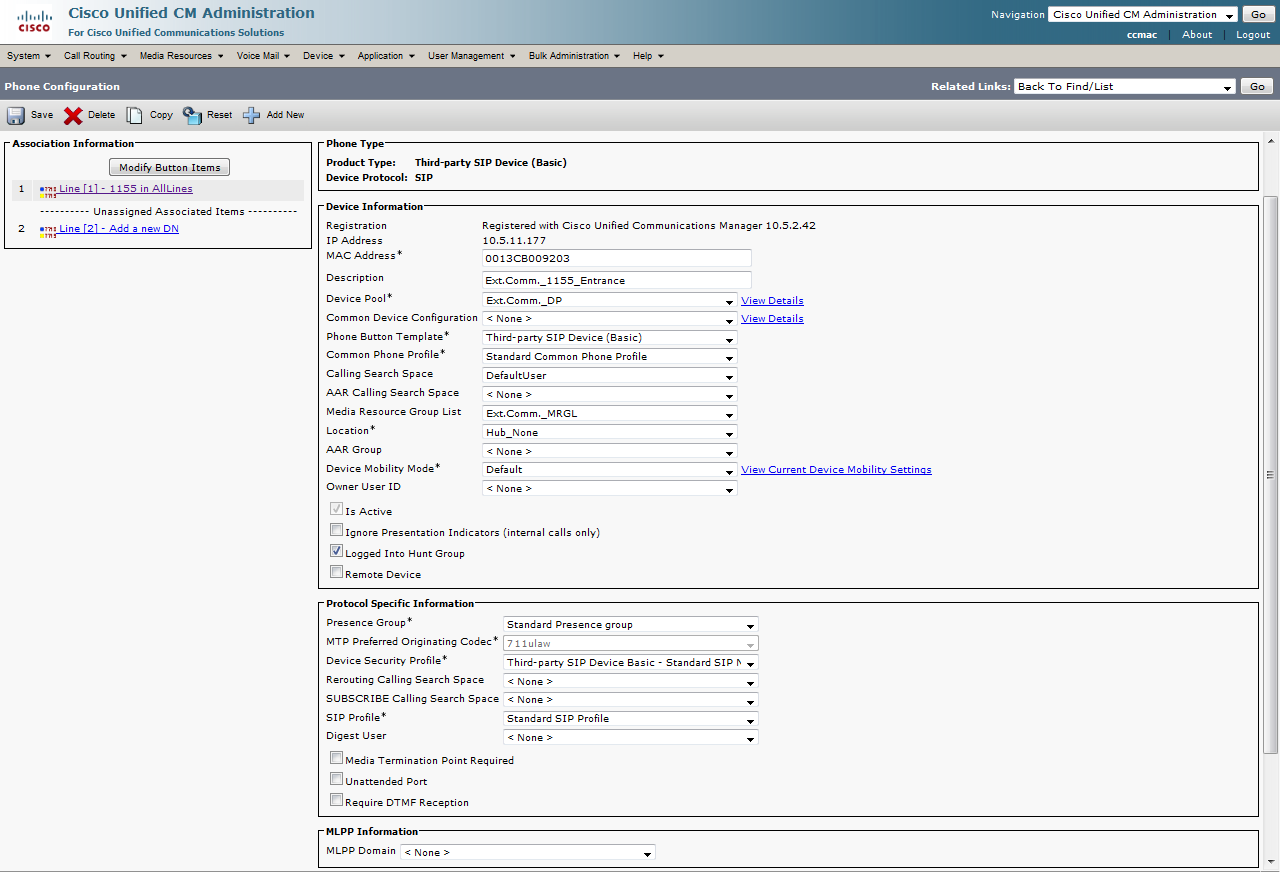Open the Device Pool dropdown
The height and width of the screenshot is (872, 1280).
(x=610, y=300)
